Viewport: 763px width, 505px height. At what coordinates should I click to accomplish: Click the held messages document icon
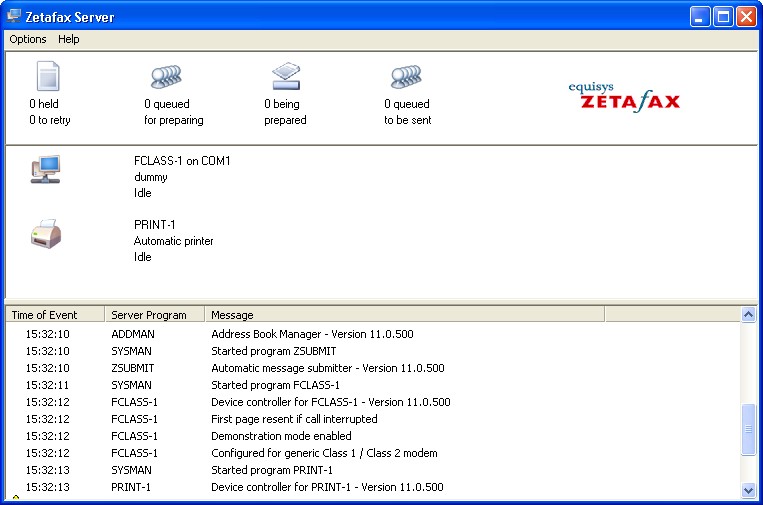click(x=48, y=77)
